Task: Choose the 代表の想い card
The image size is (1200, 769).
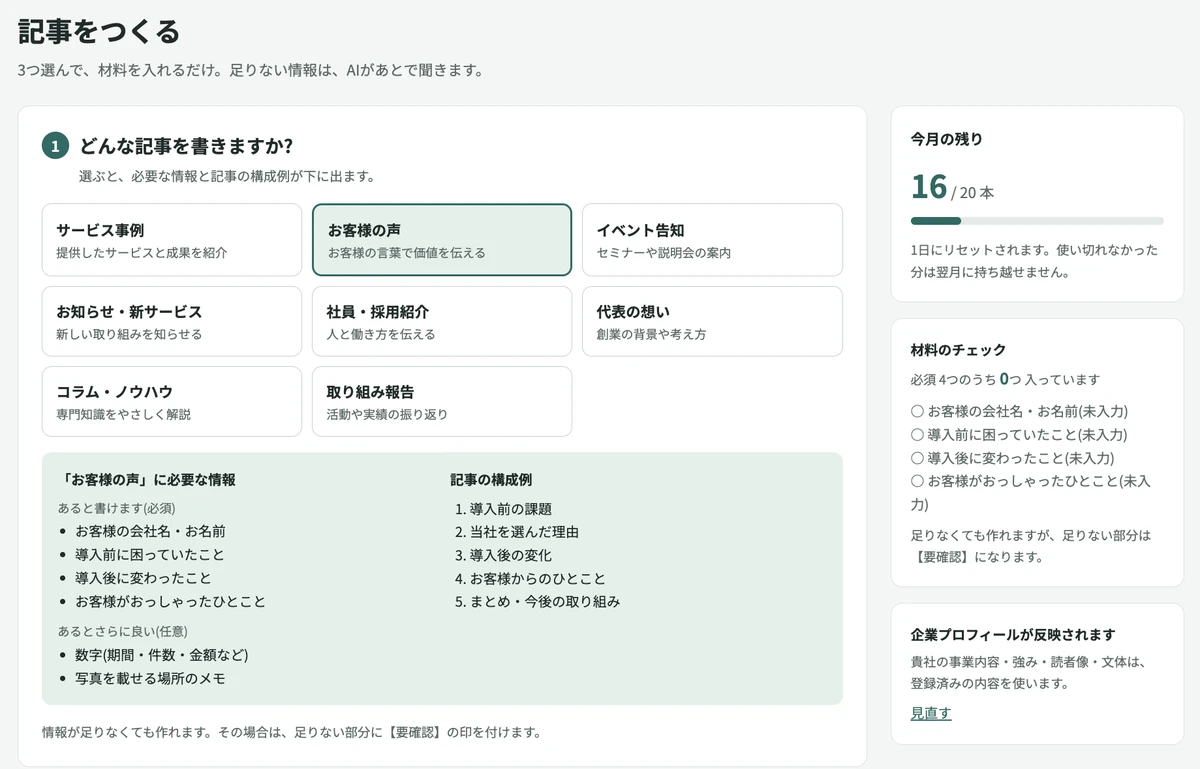Action: (712, 321)
